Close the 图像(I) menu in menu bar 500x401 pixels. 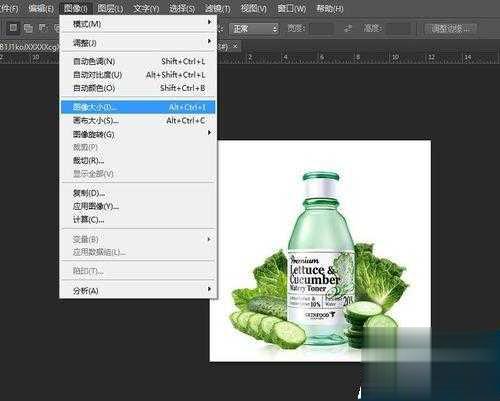point(76,8)
